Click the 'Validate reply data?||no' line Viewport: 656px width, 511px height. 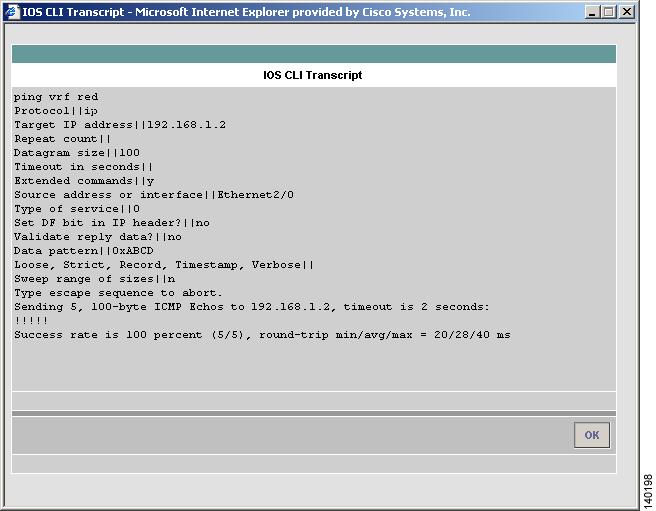click(98, 237)
